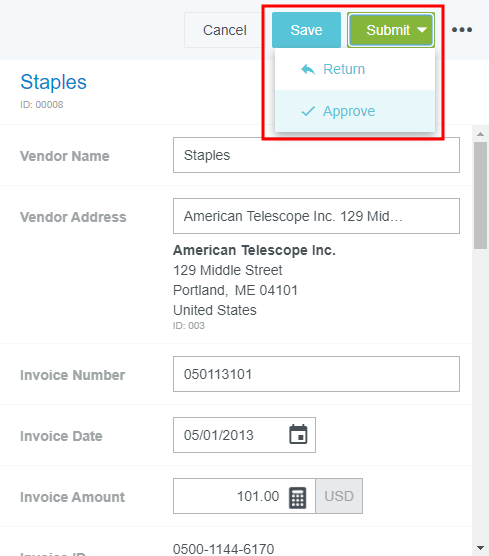This screenshot has width=489, height=556.
Task: Click the Cancel button
Action: coord(225,30)
